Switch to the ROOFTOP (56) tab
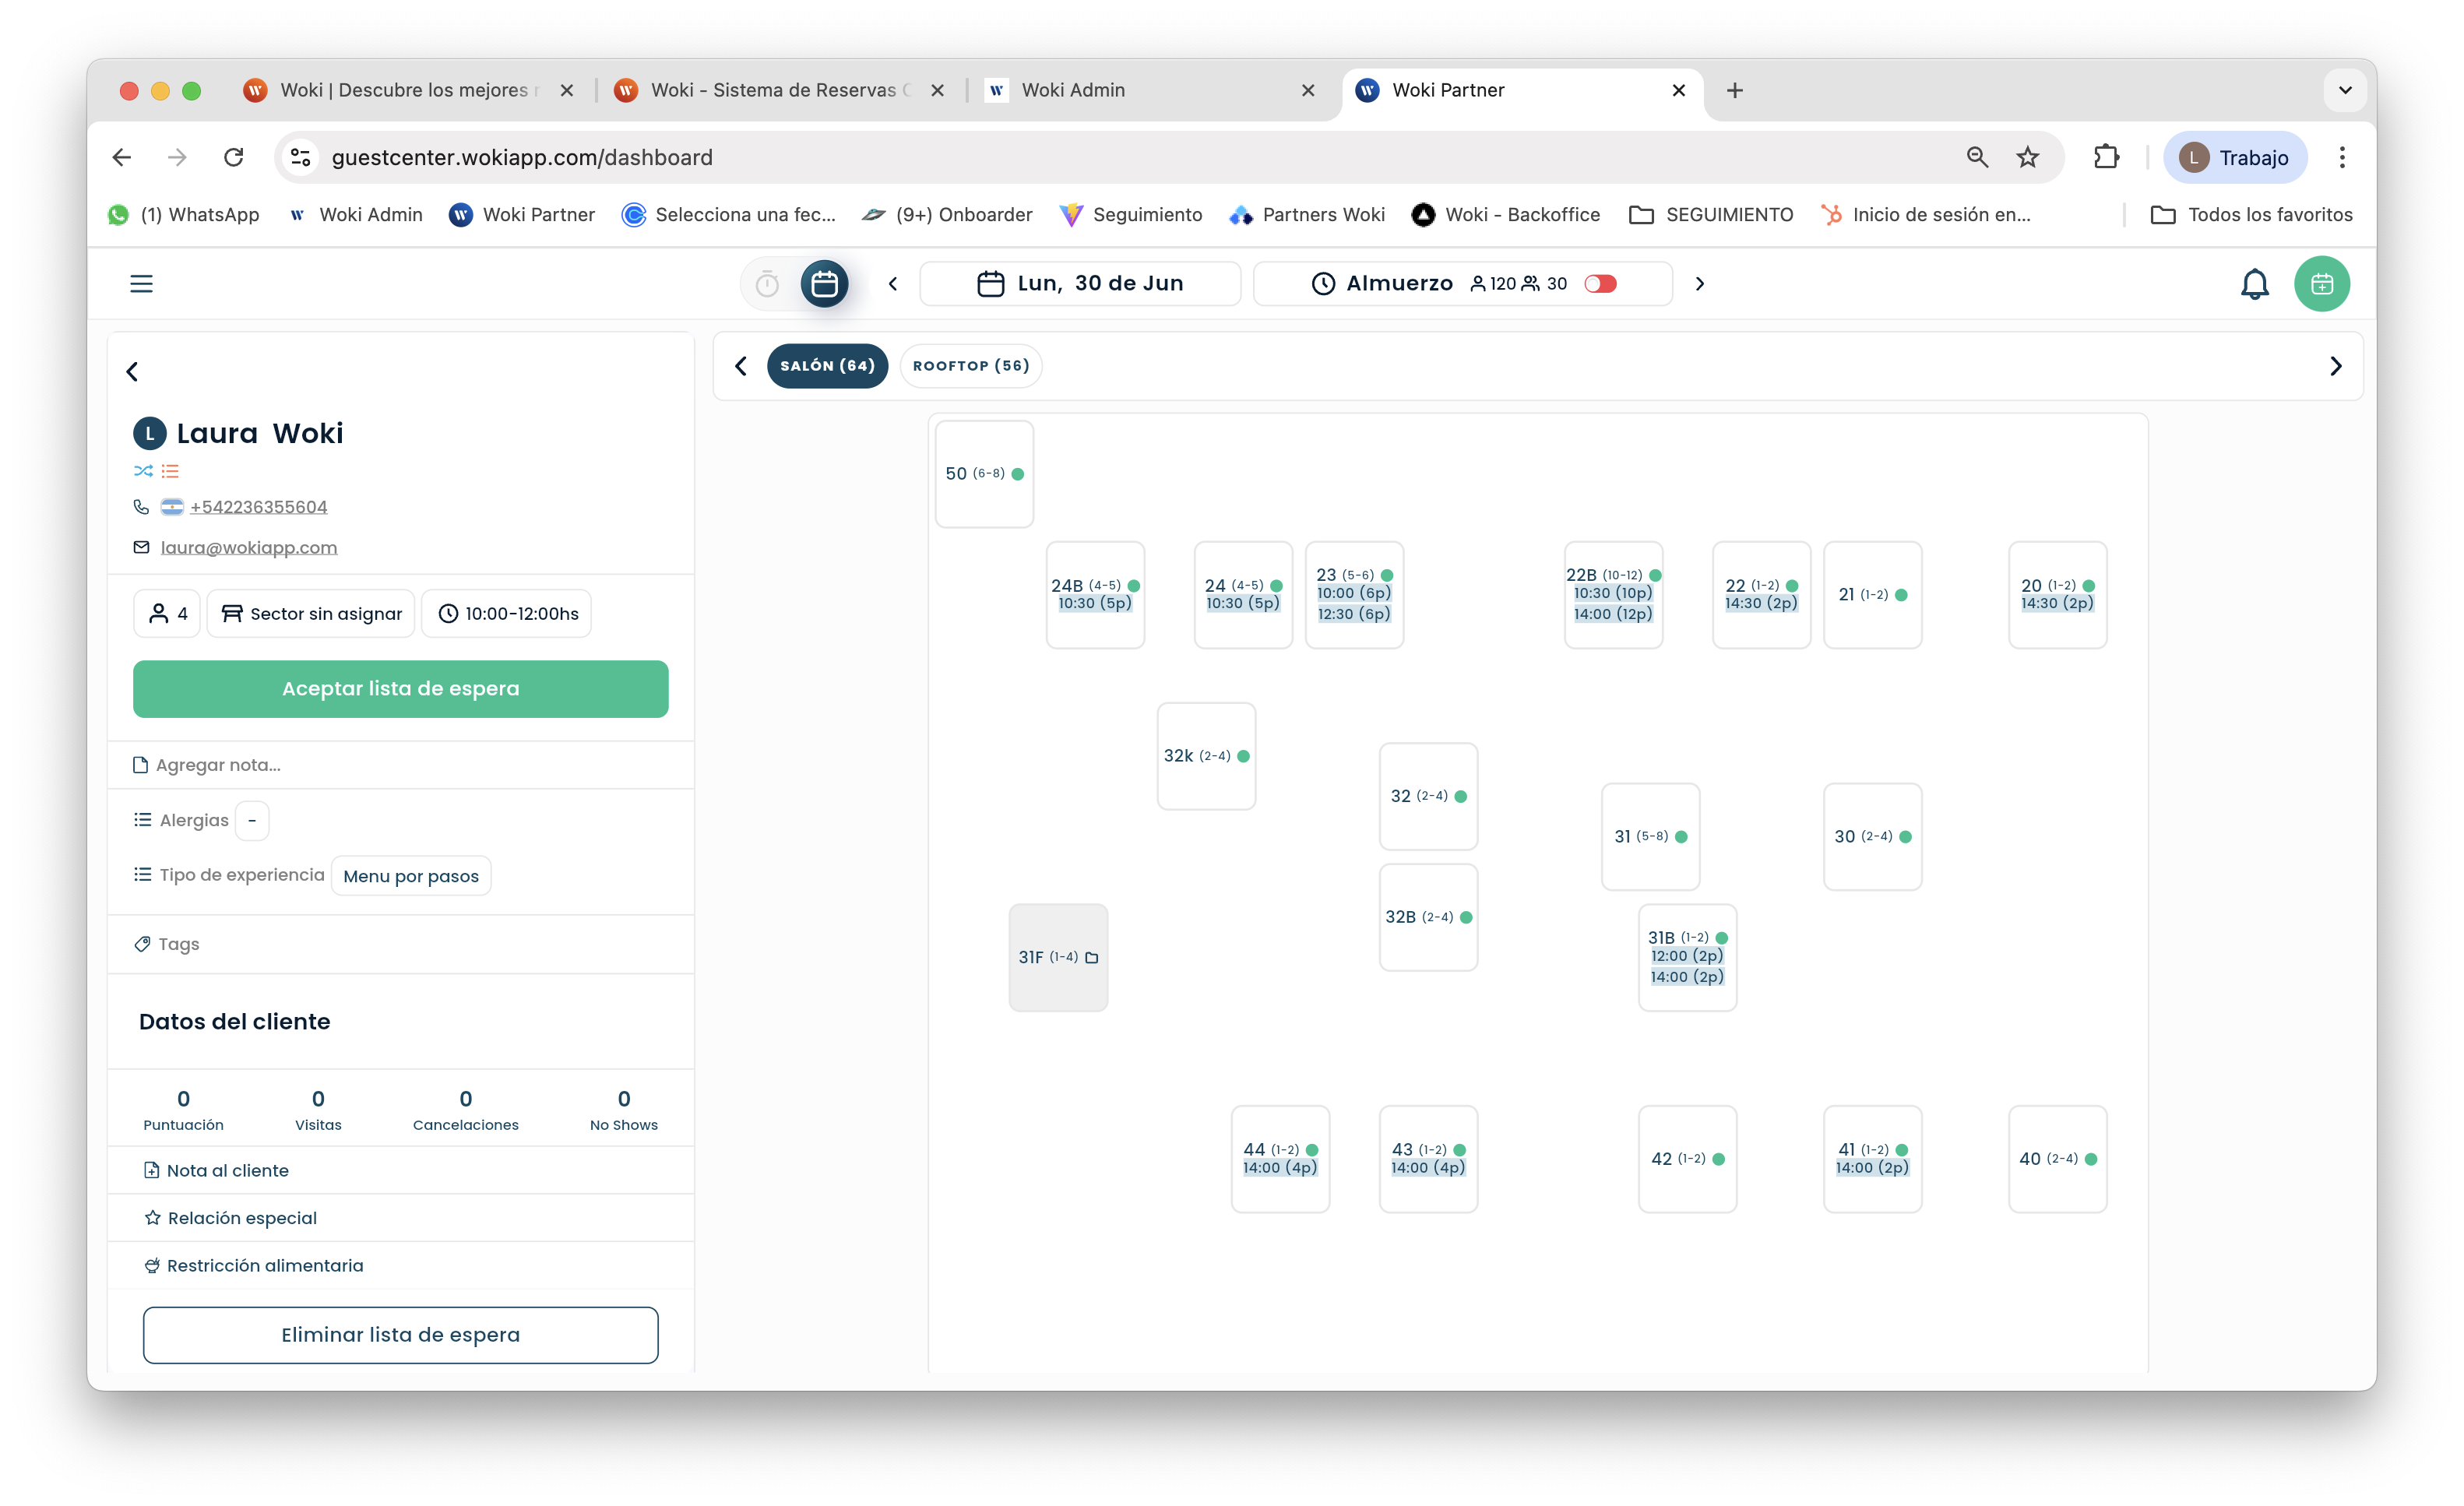Image resolution: width=2464 pixels, height=1506 pixels. point(970,366)
